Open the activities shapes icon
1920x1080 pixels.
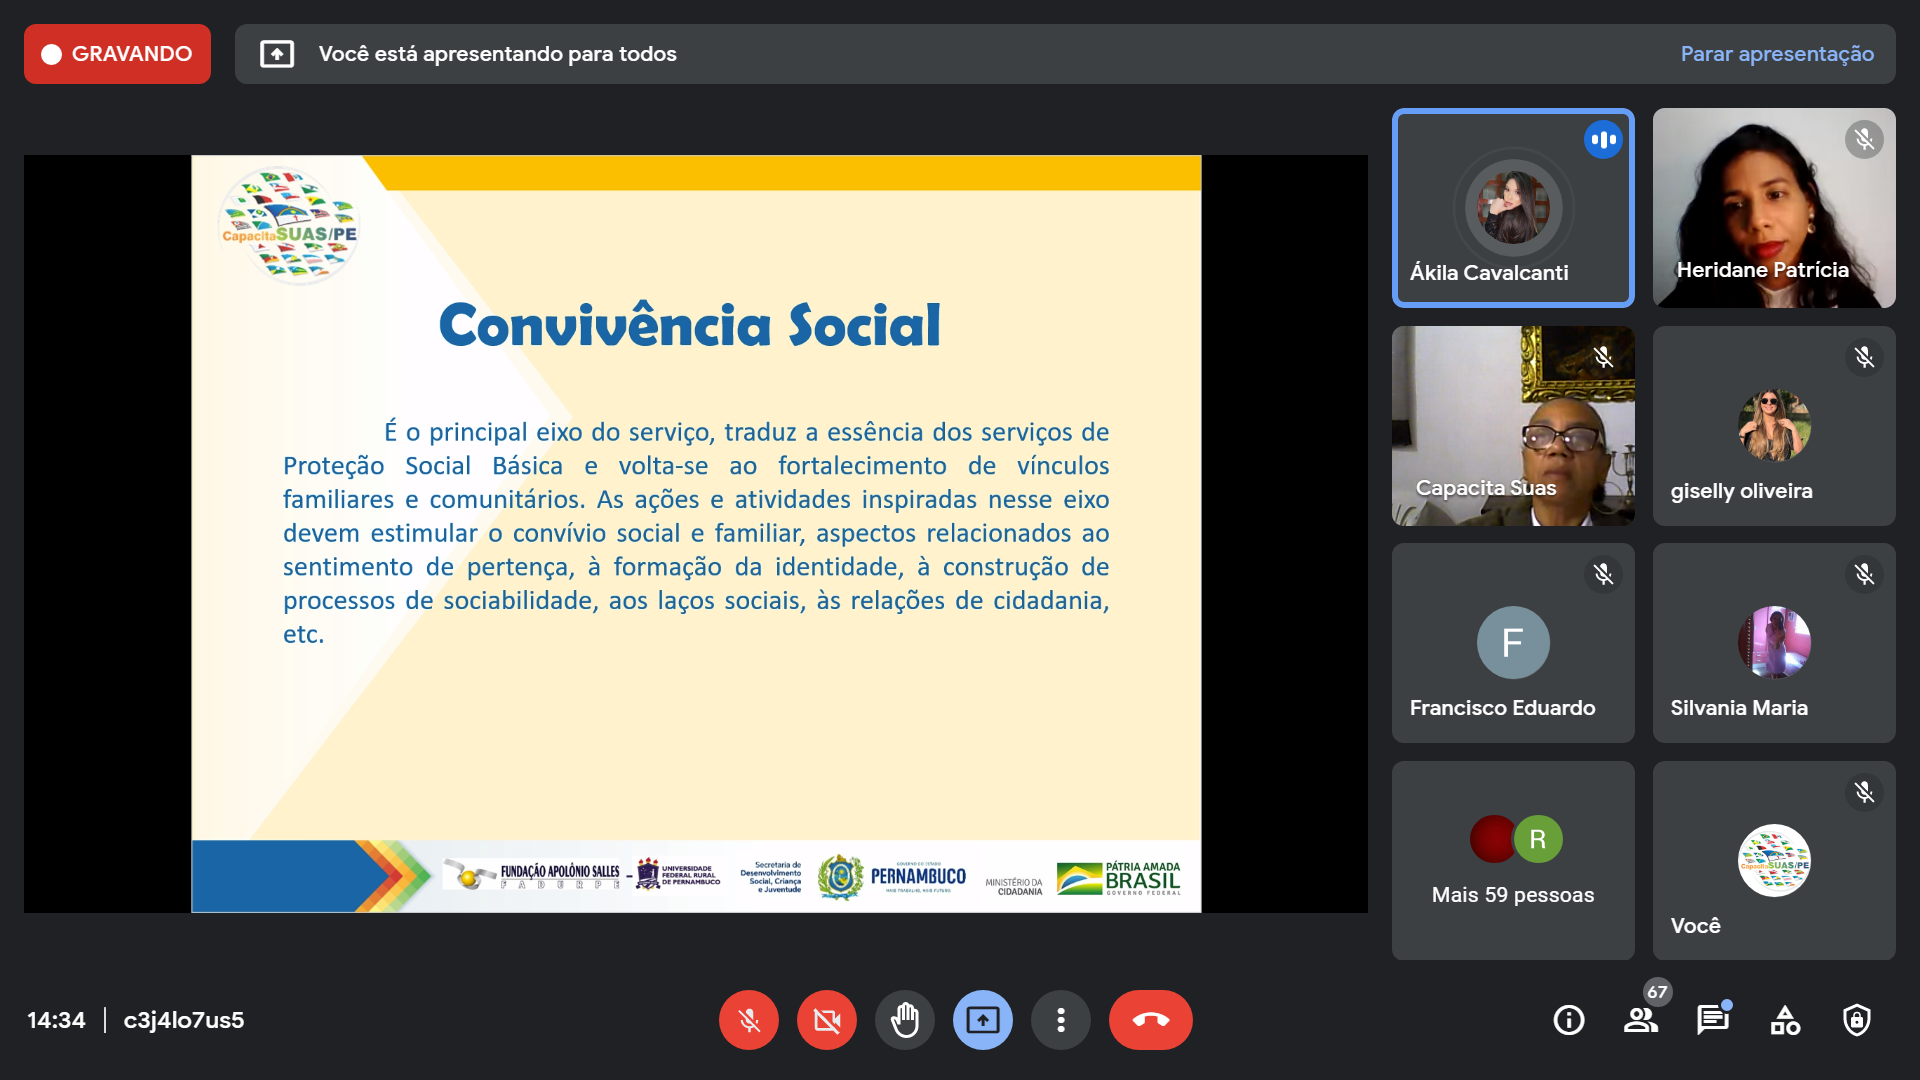[x=1784, y=1020]
